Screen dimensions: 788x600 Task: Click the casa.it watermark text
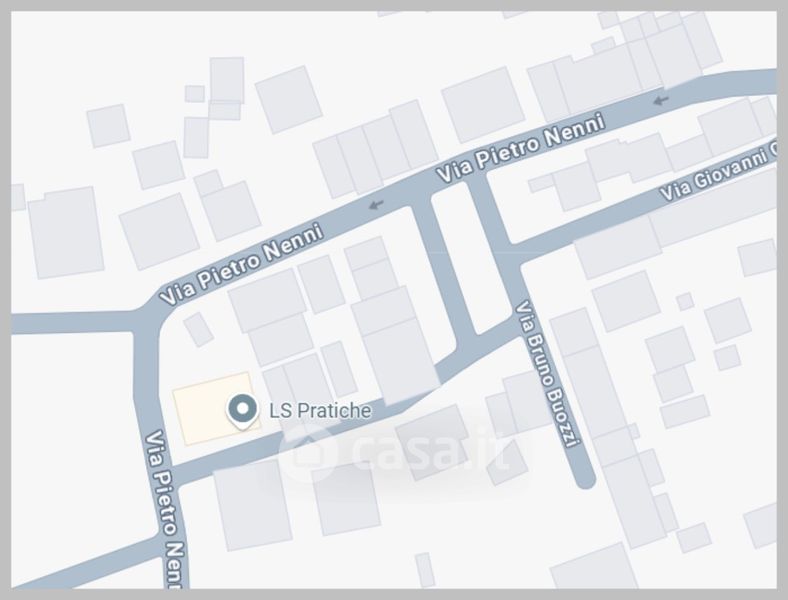[x=433, y=451]
